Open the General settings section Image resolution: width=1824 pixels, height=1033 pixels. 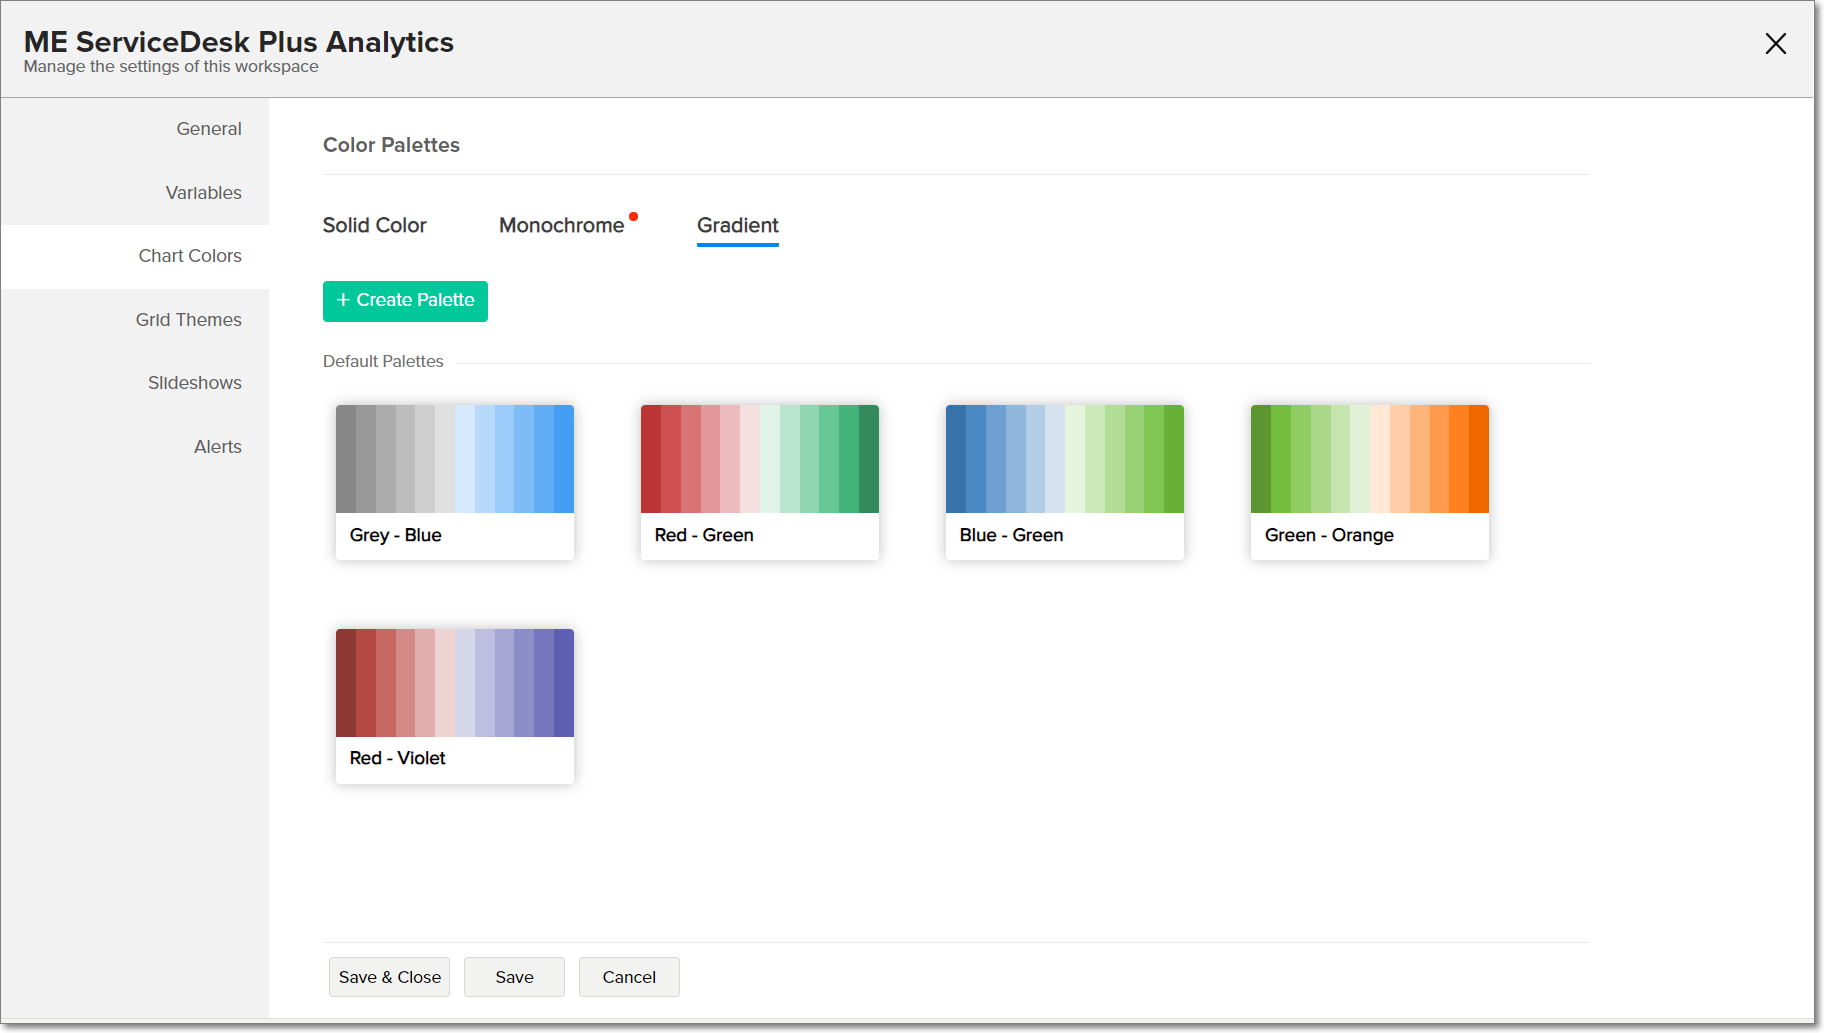point(208,129)
